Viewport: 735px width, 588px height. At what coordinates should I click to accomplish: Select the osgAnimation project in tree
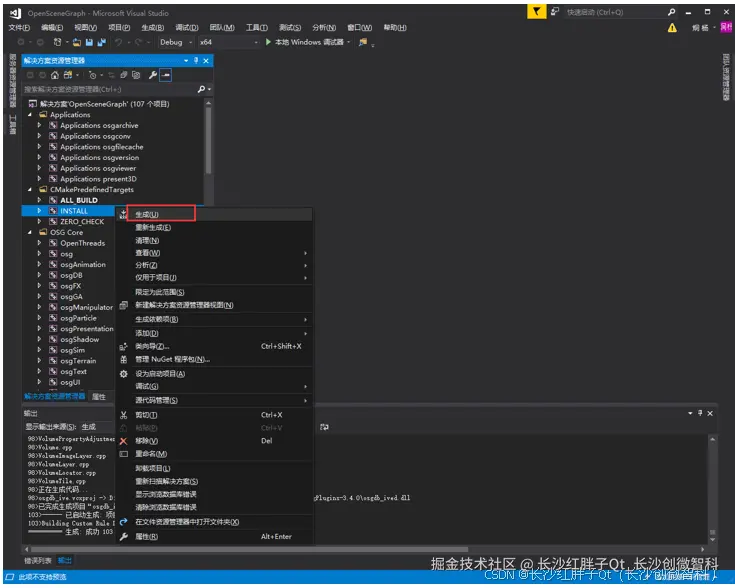point(83,264)
